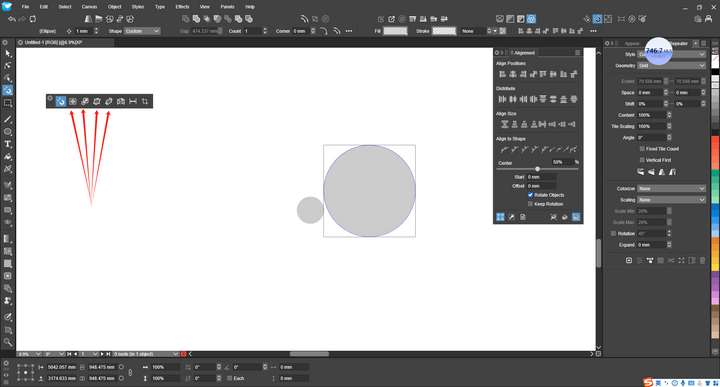Open the File menu
Viewport: 720px width, 387px height.
pyautogui.click(x=25, y=7)
